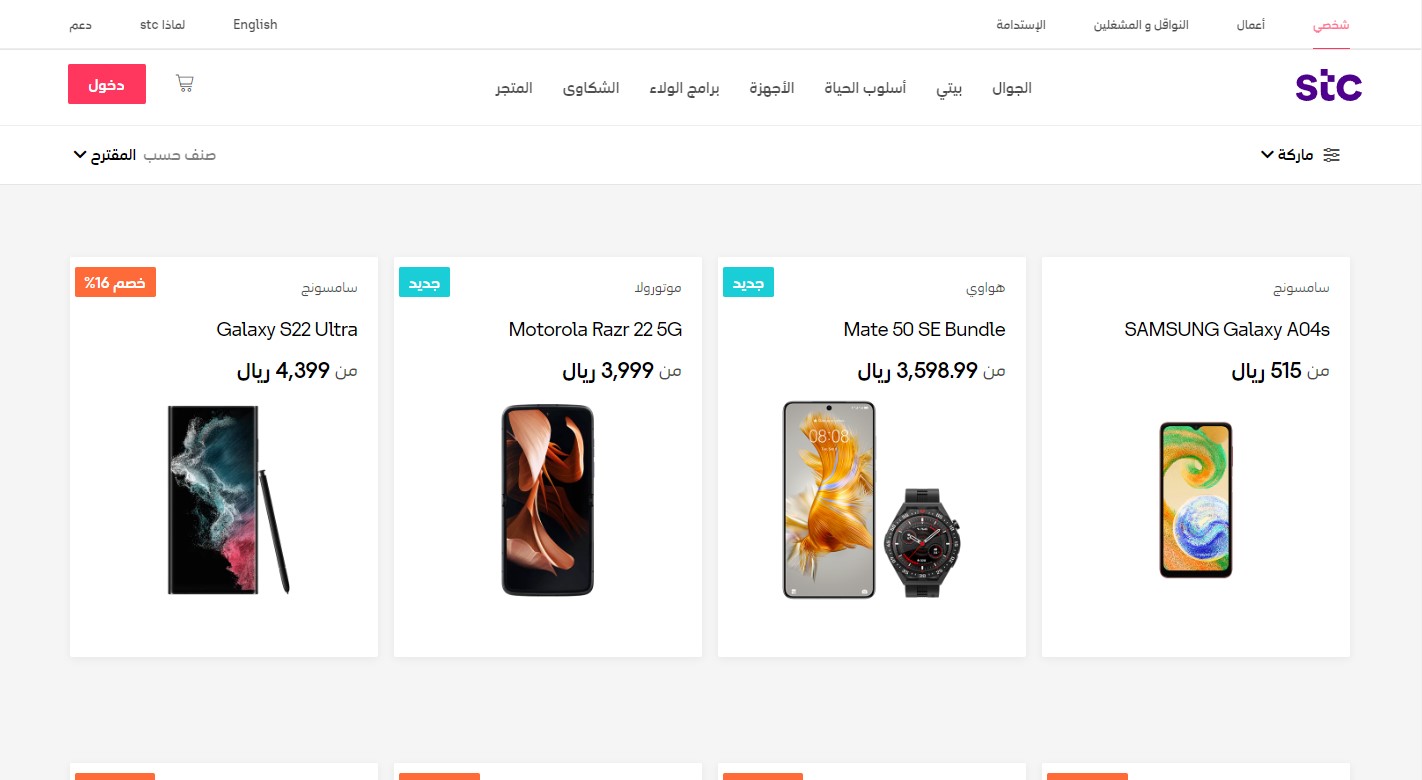Viewport: 1422px width, 780px height.
Task: Switch language to English
Action: coord(255,24)
